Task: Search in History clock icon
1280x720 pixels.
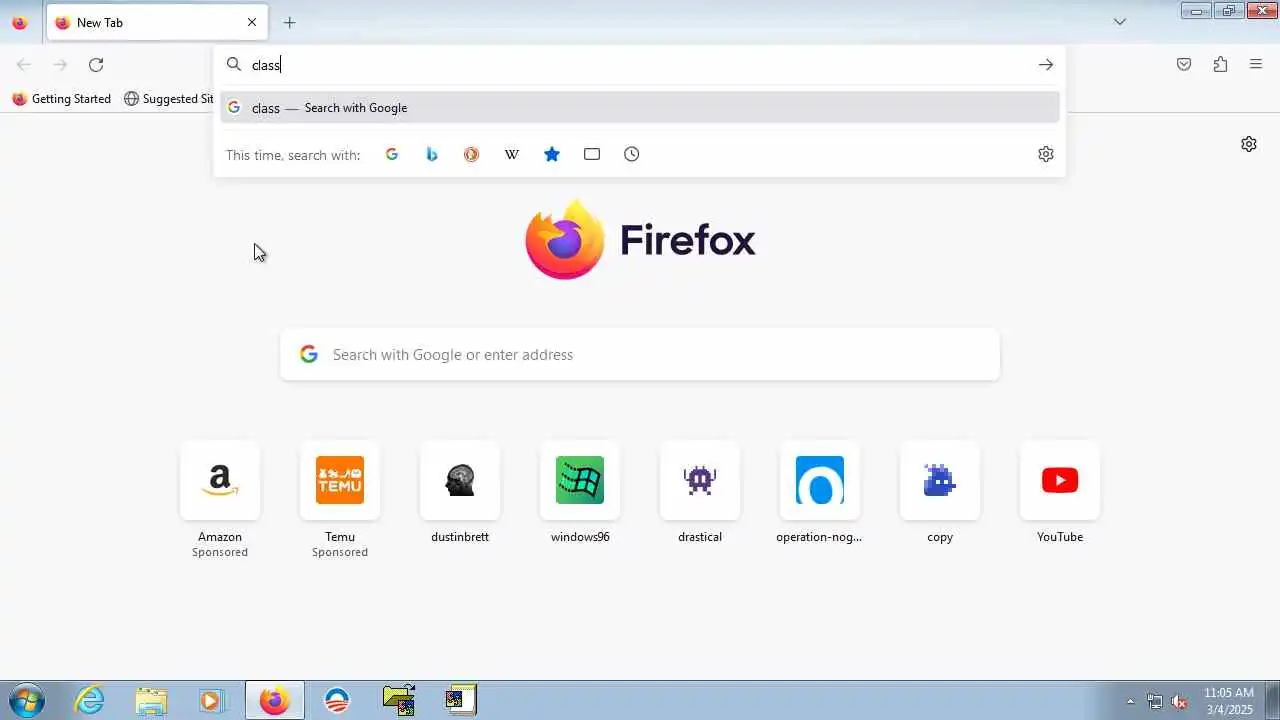Action: click(x=632, y=154)
